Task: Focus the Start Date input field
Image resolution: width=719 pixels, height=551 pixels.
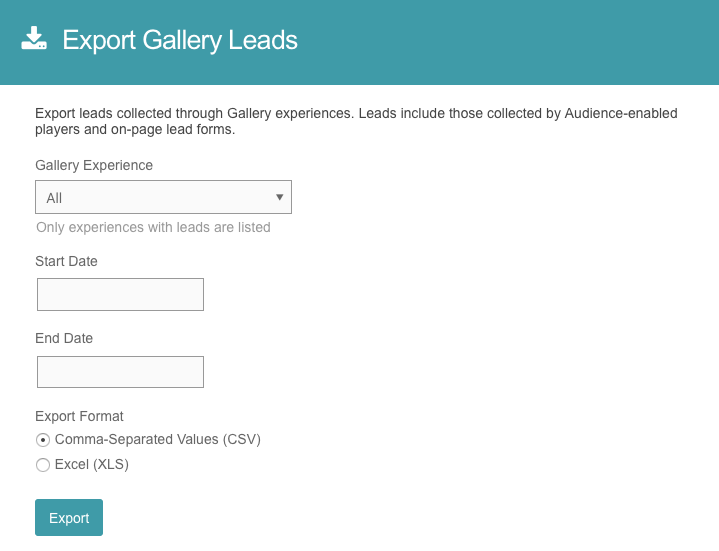Action: 120,295
